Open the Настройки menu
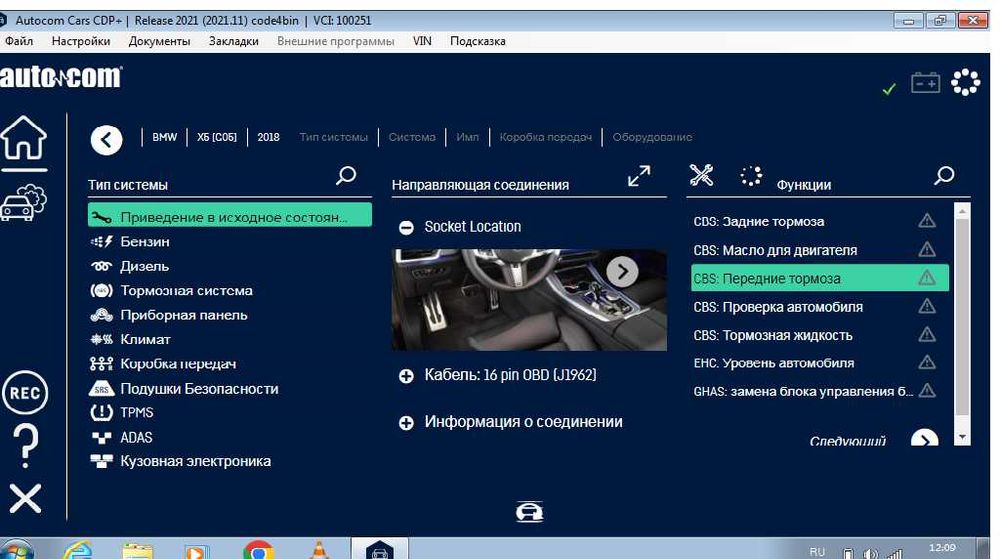 (81, 41)
